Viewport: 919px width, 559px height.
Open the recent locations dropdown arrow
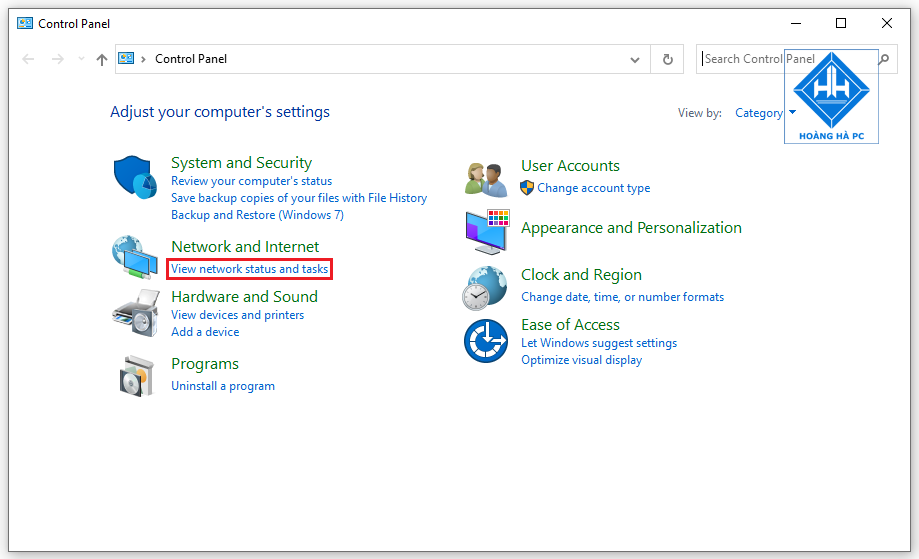tap(81, 59)
